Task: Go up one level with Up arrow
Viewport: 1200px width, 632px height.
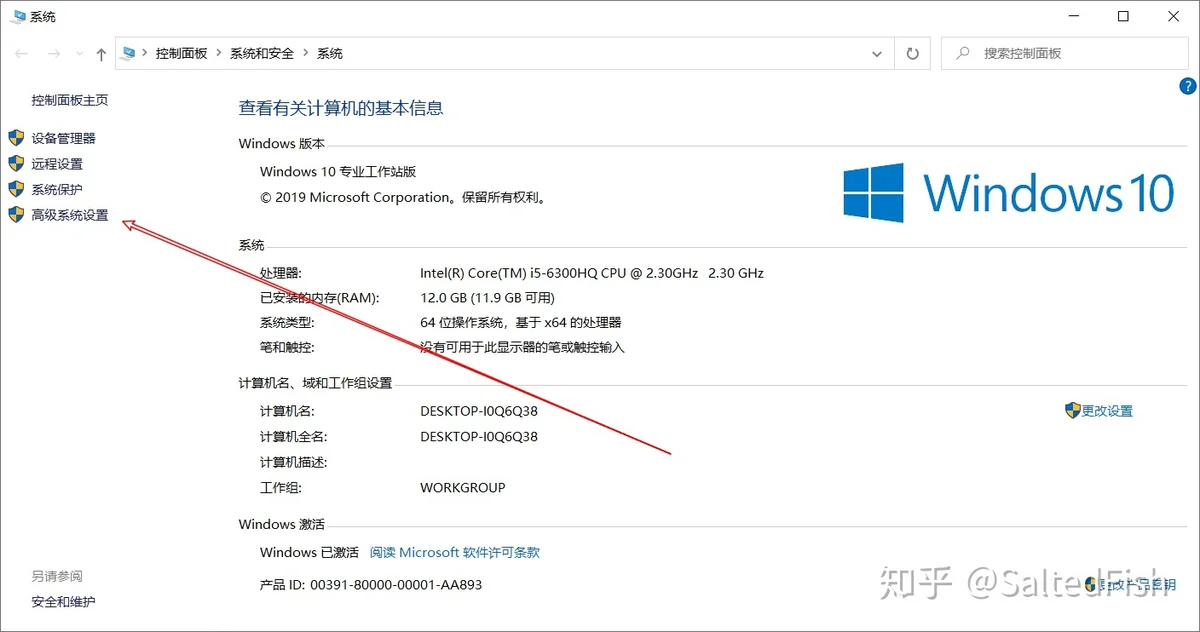Action: [101, 54]
